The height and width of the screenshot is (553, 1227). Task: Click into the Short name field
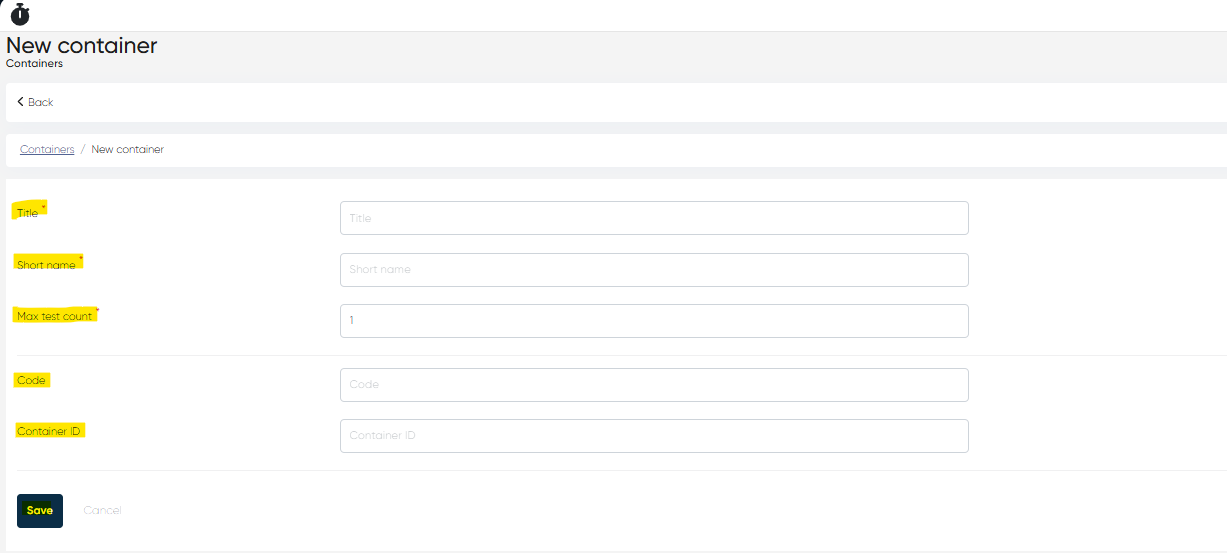(x=654, y=269)
